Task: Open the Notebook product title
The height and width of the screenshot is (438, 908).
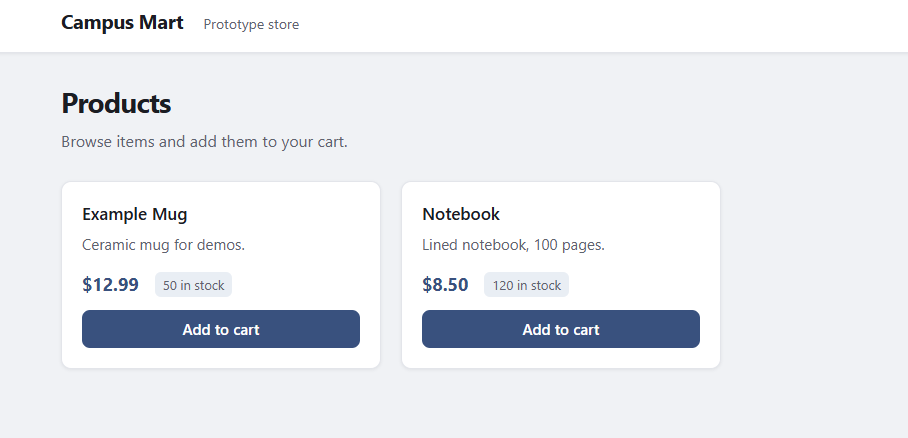Action: tap(461, 214)
